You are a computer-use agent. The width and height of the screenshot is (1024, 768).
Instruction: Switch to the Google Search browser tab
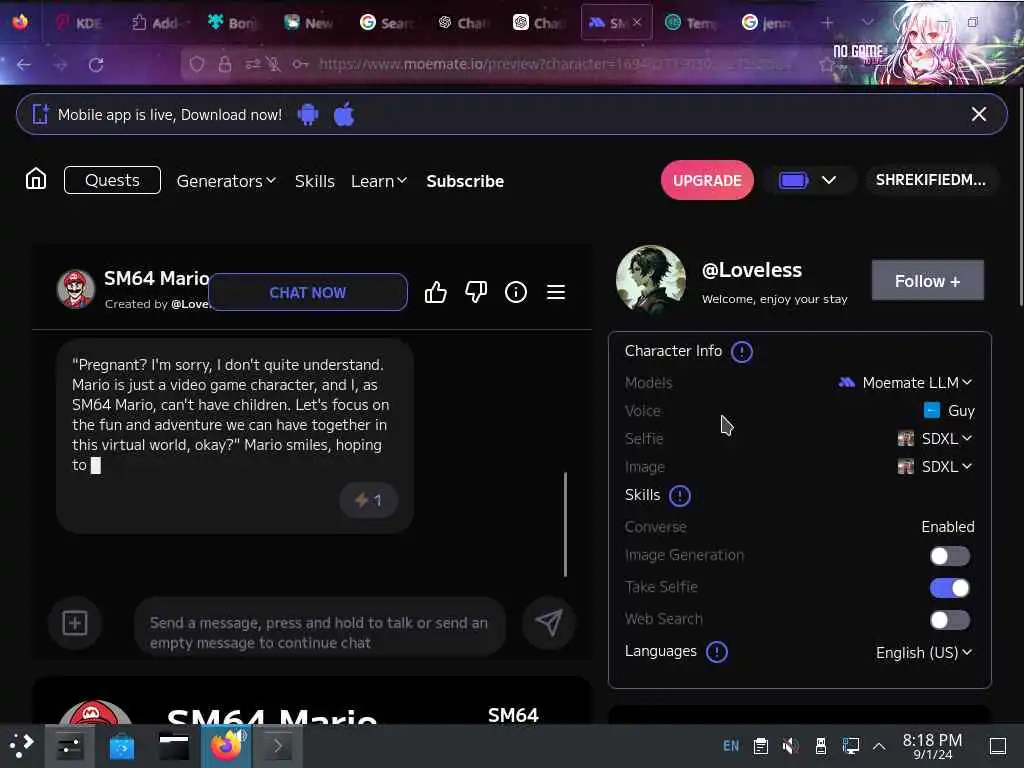click(387, 23)
